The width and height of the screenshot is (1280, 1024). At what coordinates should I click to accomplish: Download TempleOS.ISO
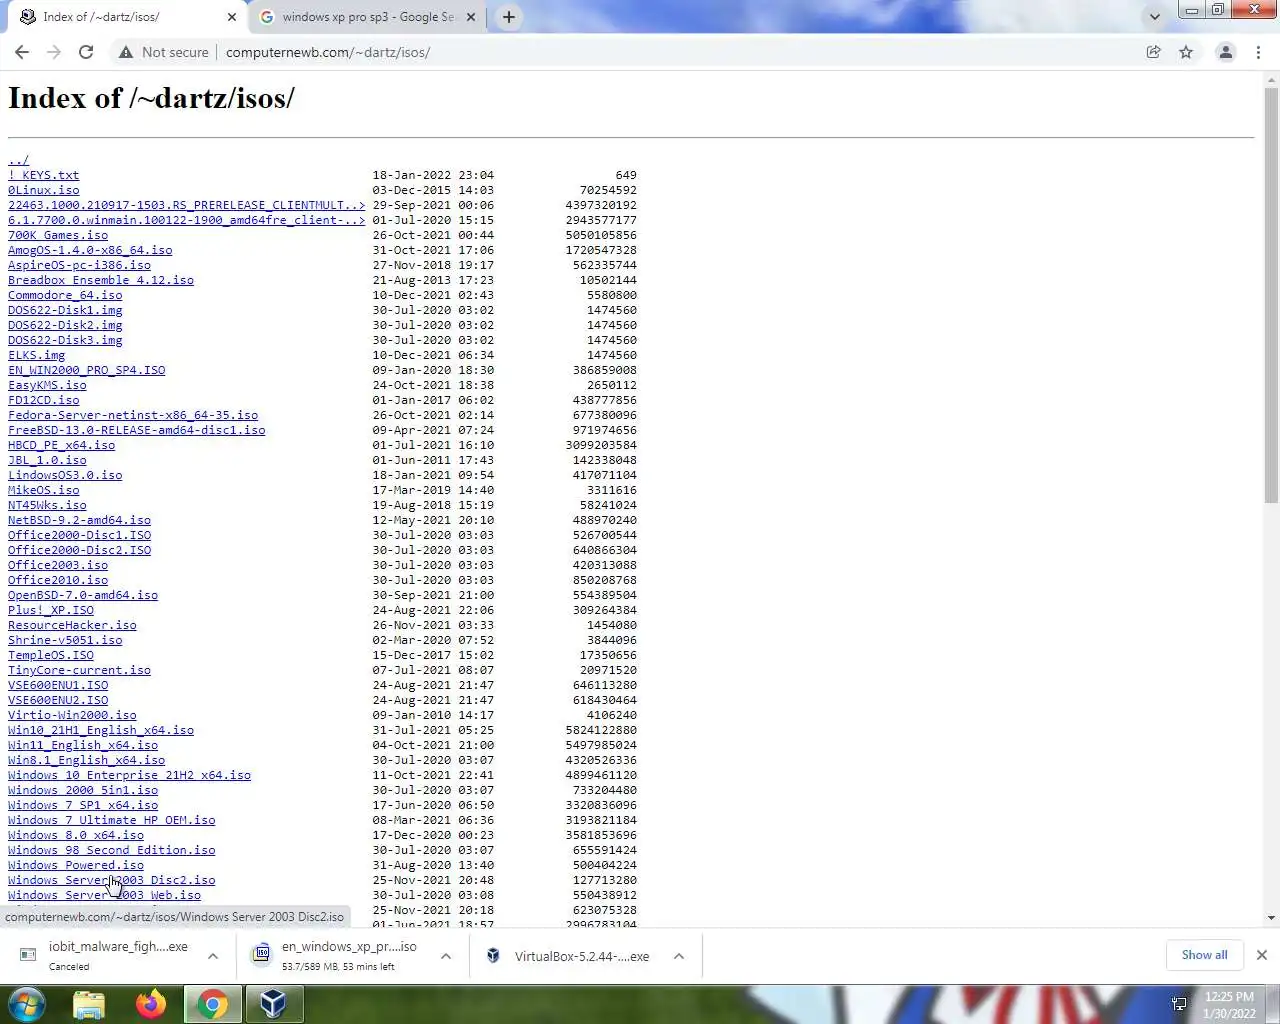pyautogui.click(x=51, y=655)
